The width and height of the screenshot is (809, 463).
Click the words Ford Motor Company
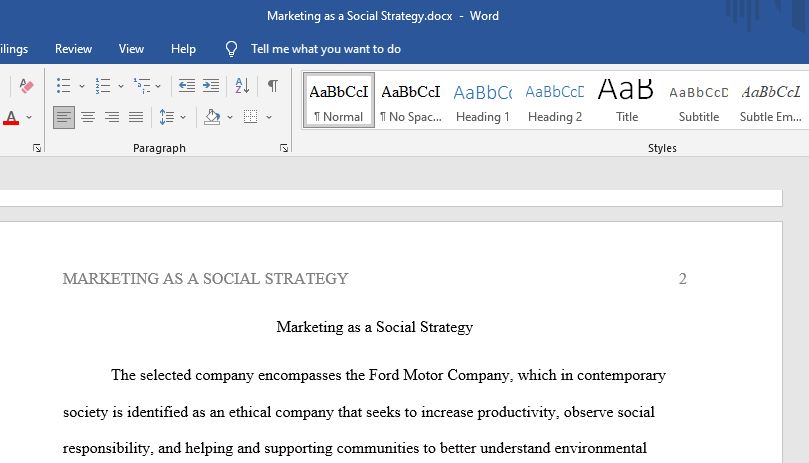(x=439, y=375)
